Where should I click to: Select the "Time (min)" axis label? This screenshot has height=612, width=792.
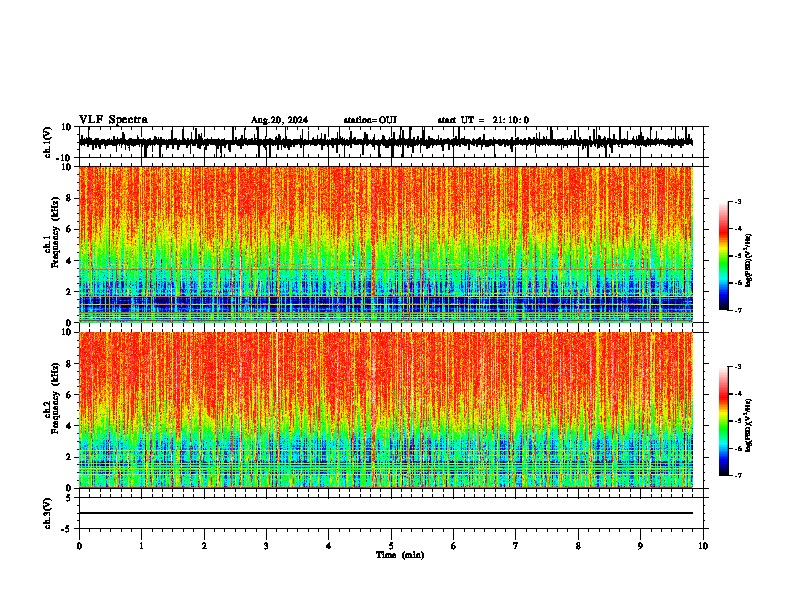click(x=400, y=555)
